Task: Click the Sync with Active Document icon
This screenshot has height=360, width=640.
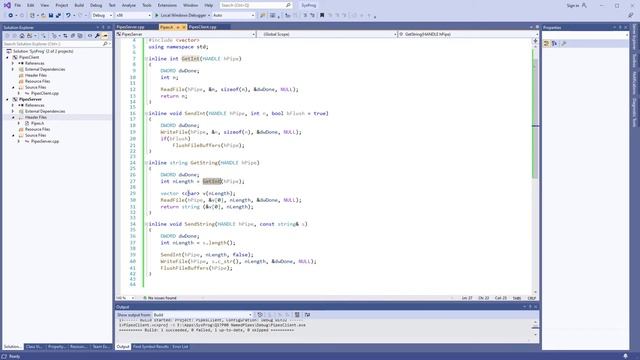Action: click(x=65, y=36)
